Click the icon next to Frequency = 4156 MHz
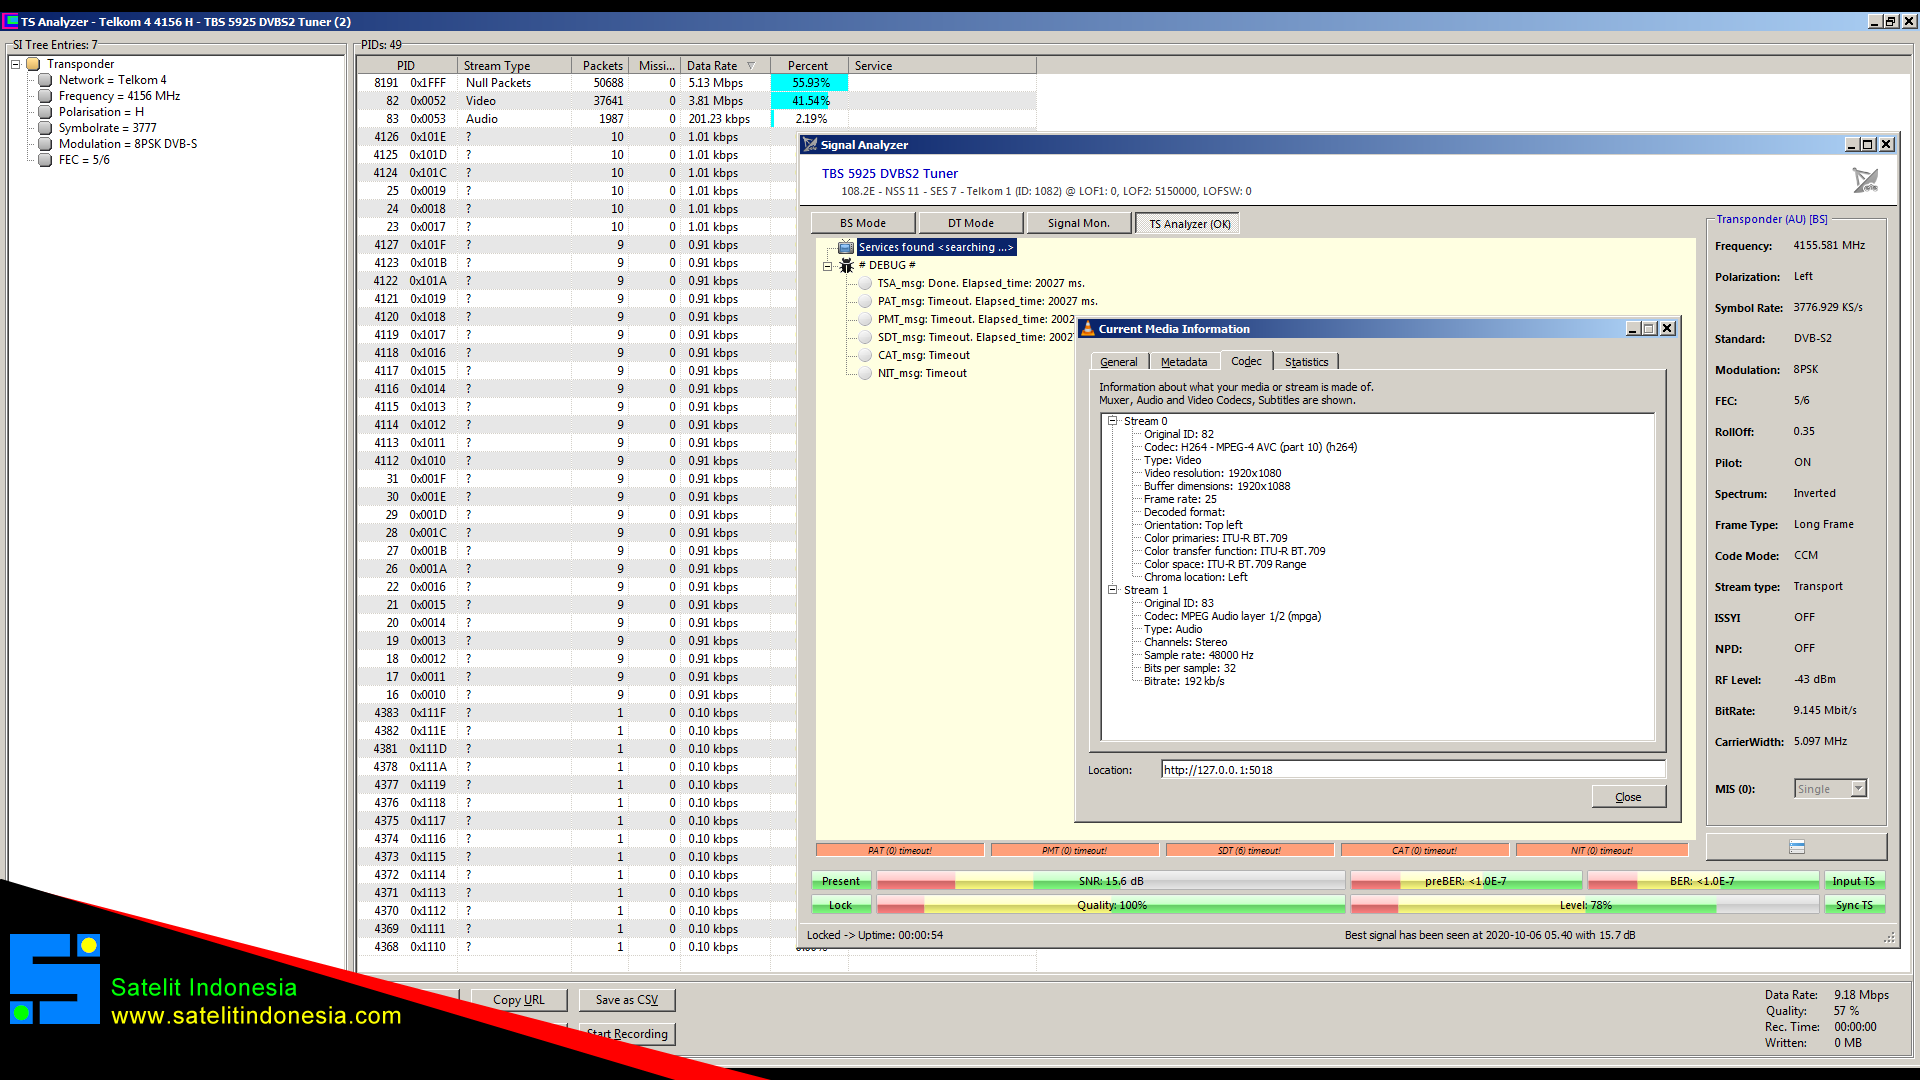 tap(45, 96)
